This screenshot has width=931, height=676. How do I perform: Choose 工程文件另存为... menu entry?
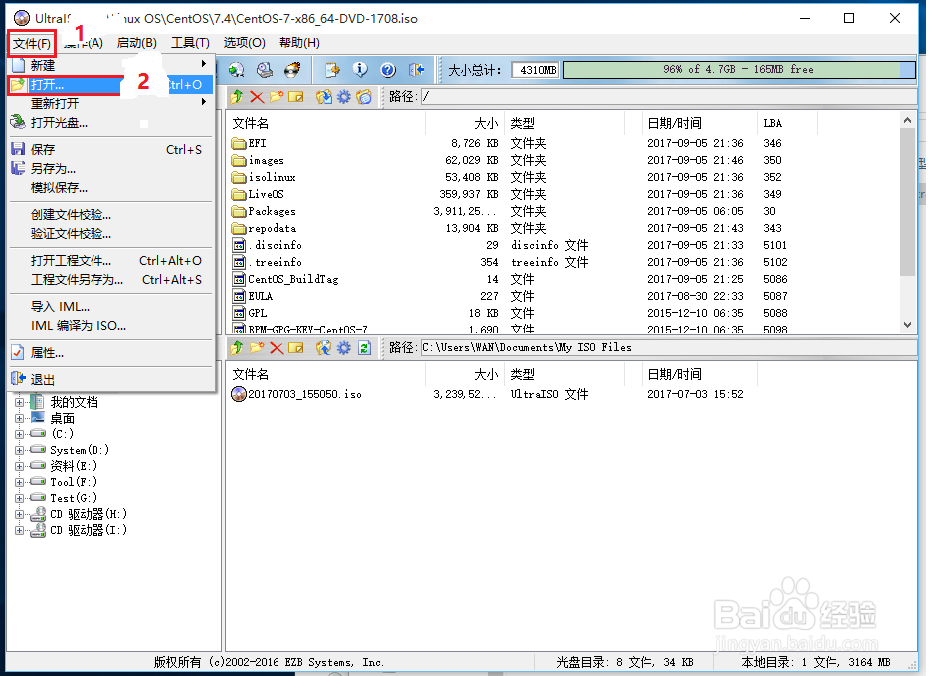[110, 280]
